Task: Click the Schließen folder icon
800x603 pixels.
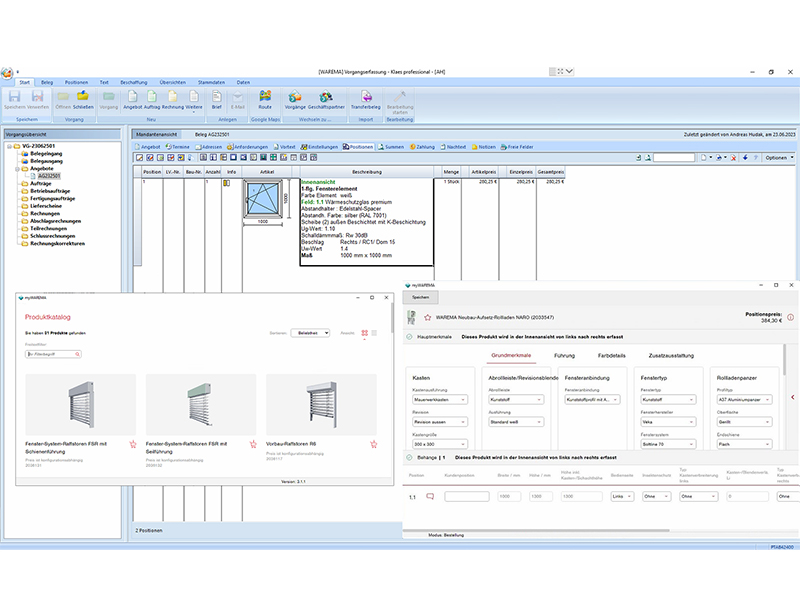Action: pyautogui.click(x=83, y=98)
